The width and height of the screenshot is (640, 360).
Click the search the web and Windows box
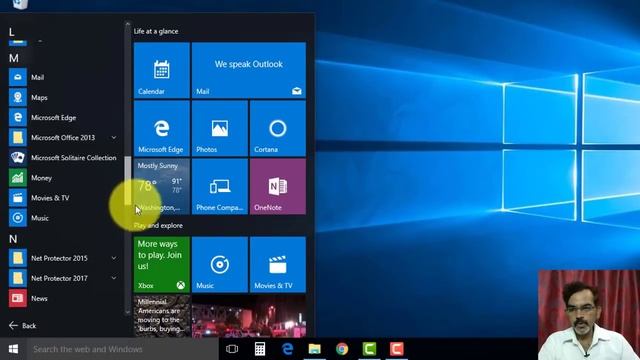pyautogui.click(x=122, y=349)
